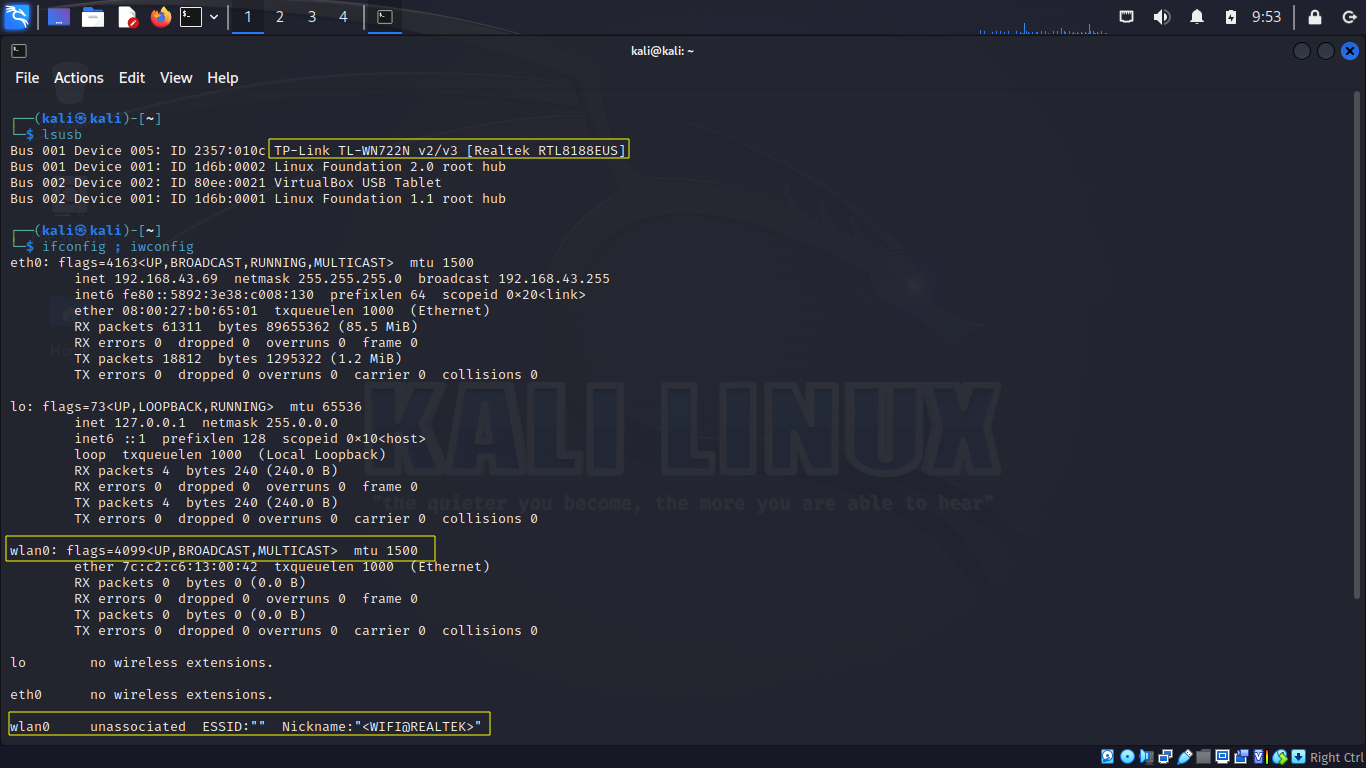The height and width of the screenshot is (768, 1366).
Task: Click the inet 127.0.0.1 line
Action: point(206,422)
